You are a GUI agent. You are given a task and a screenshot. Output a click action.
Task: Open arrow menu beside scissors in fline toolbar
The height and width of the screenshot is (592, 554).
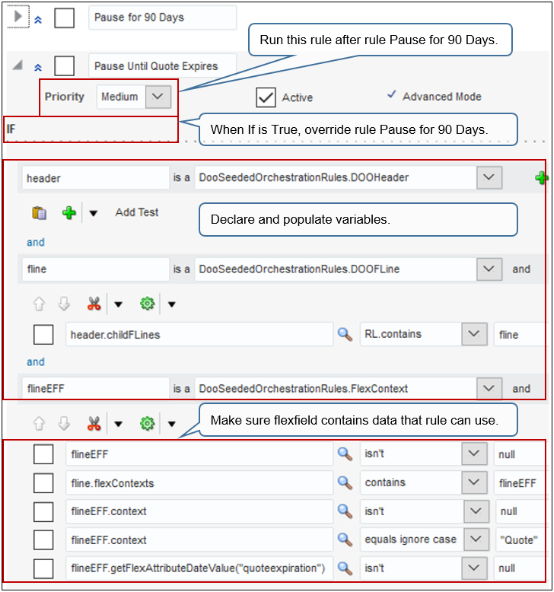[118, 304]
